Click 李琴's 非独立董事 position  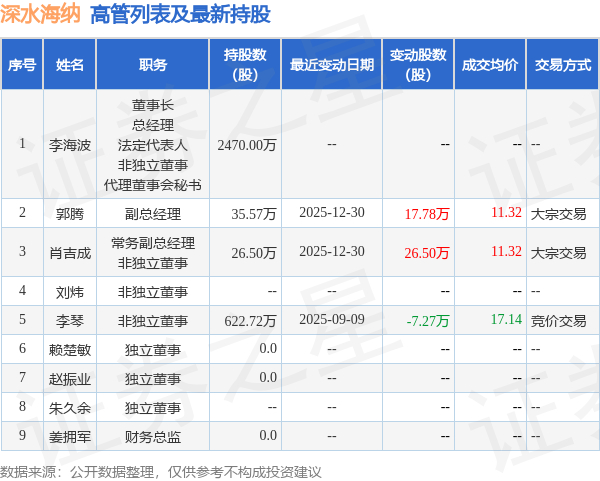coord(153,321)
